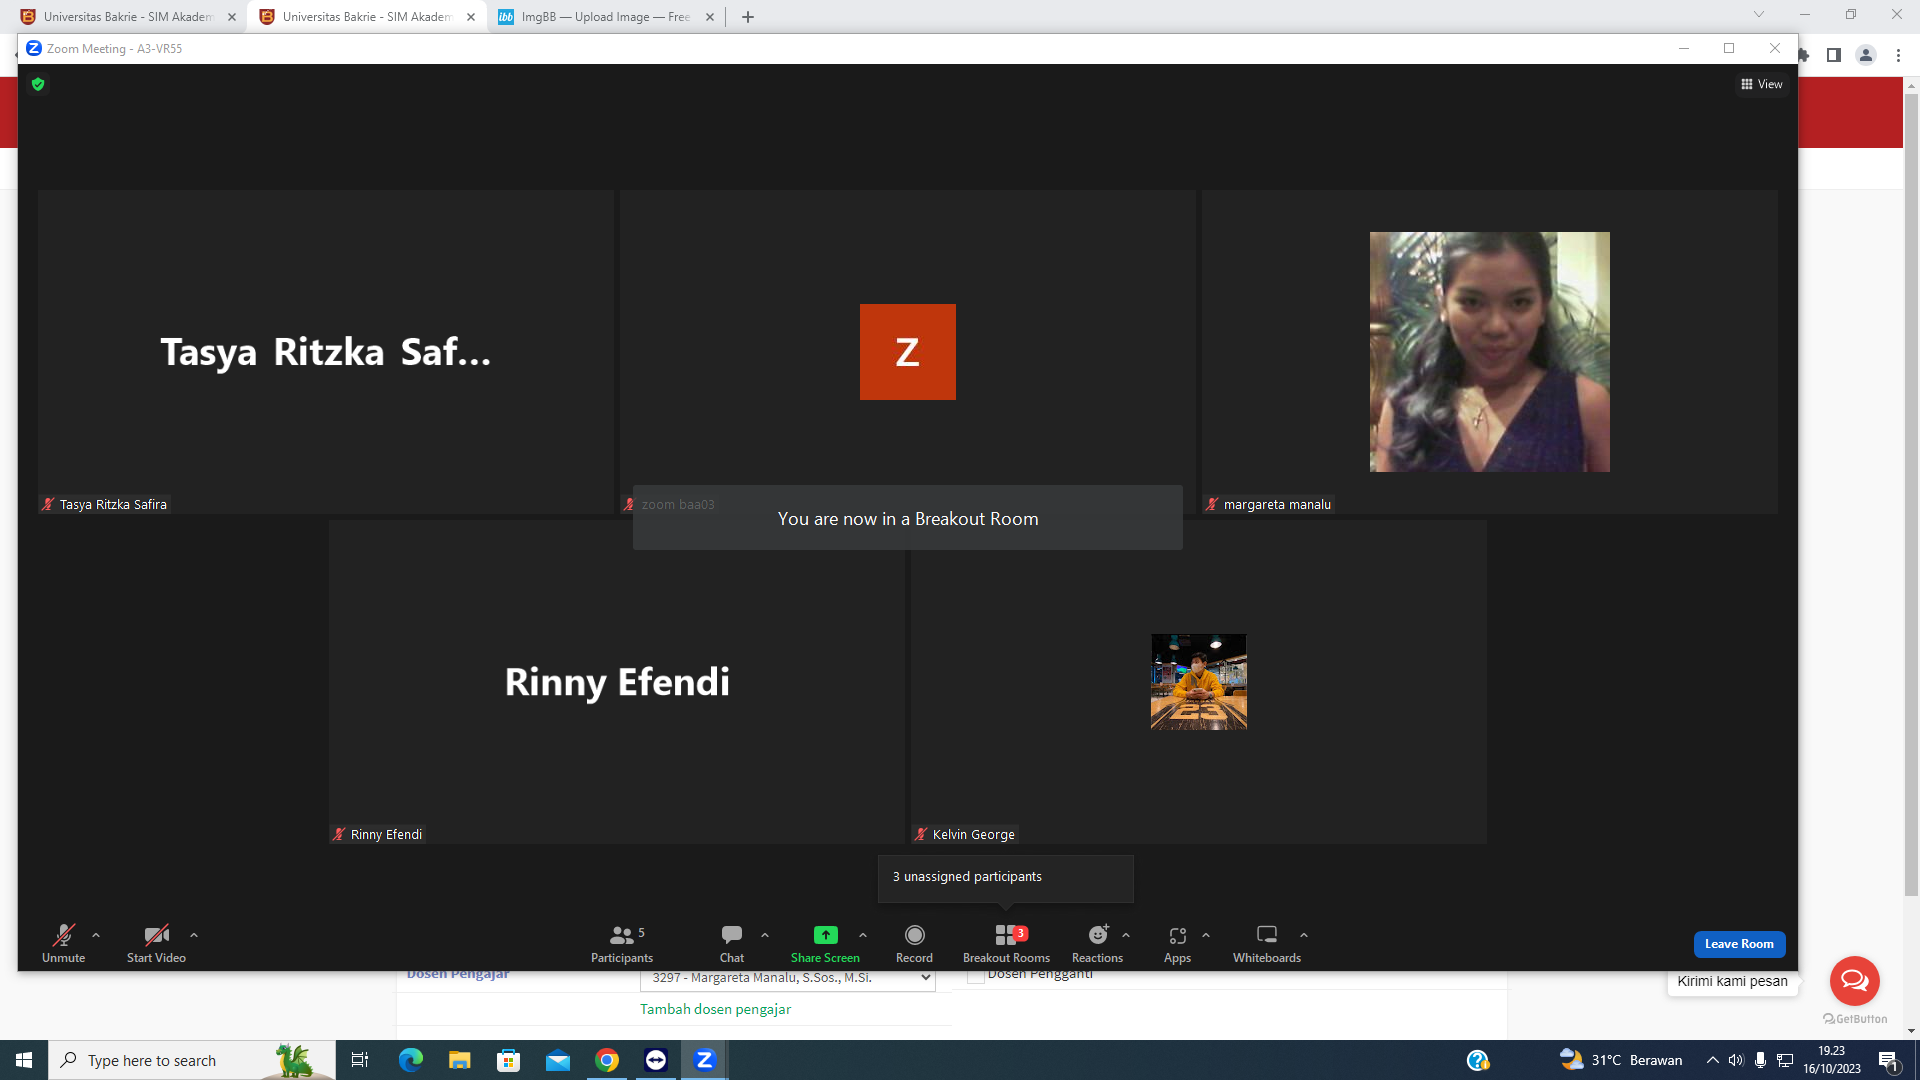Open Zoom Apps
This screenshot has height=1080, width=1920.
pyautogui.click(x=1177, y=943)
